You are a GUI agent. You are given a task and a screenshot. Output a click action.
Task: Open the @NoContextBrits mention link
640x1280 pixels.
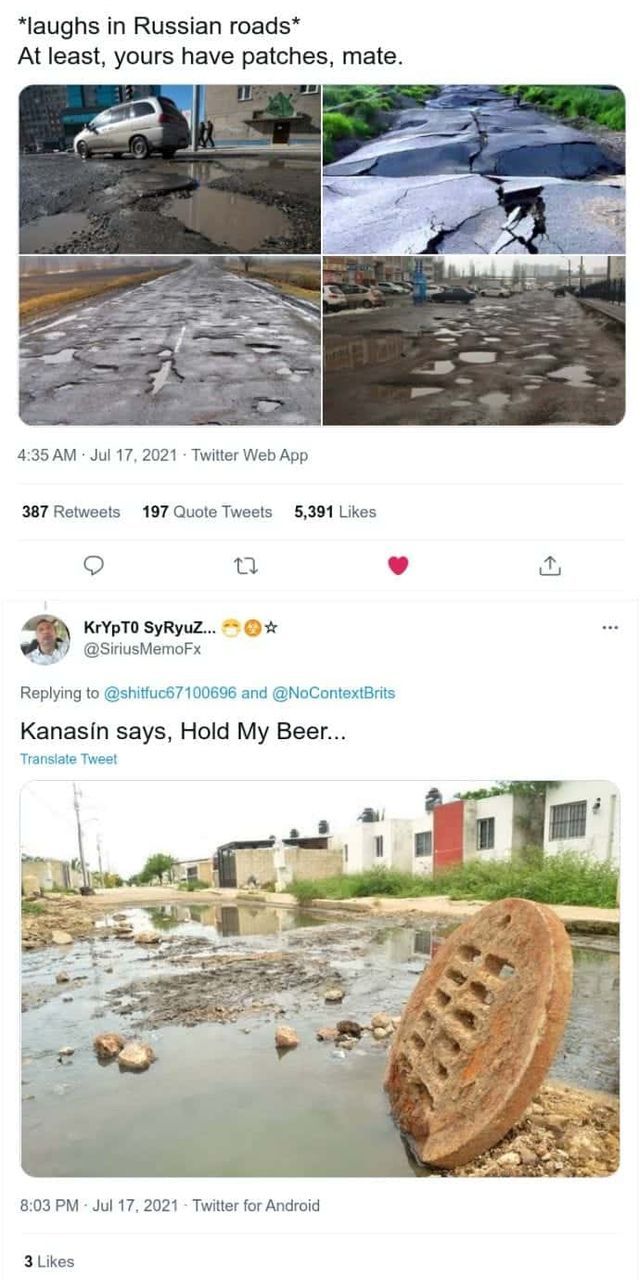point(333,693)
